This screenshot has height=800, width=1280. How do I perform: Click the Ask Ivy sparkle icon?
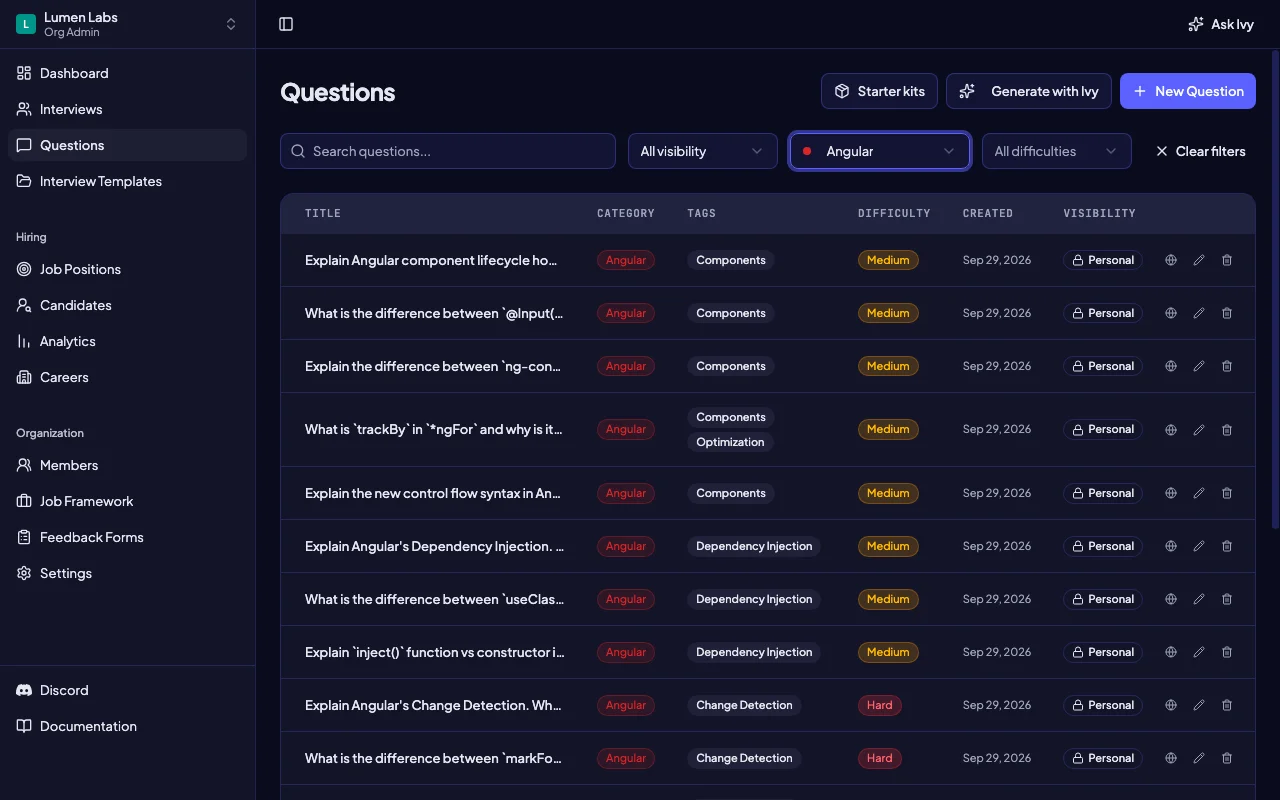point(1195,24)
